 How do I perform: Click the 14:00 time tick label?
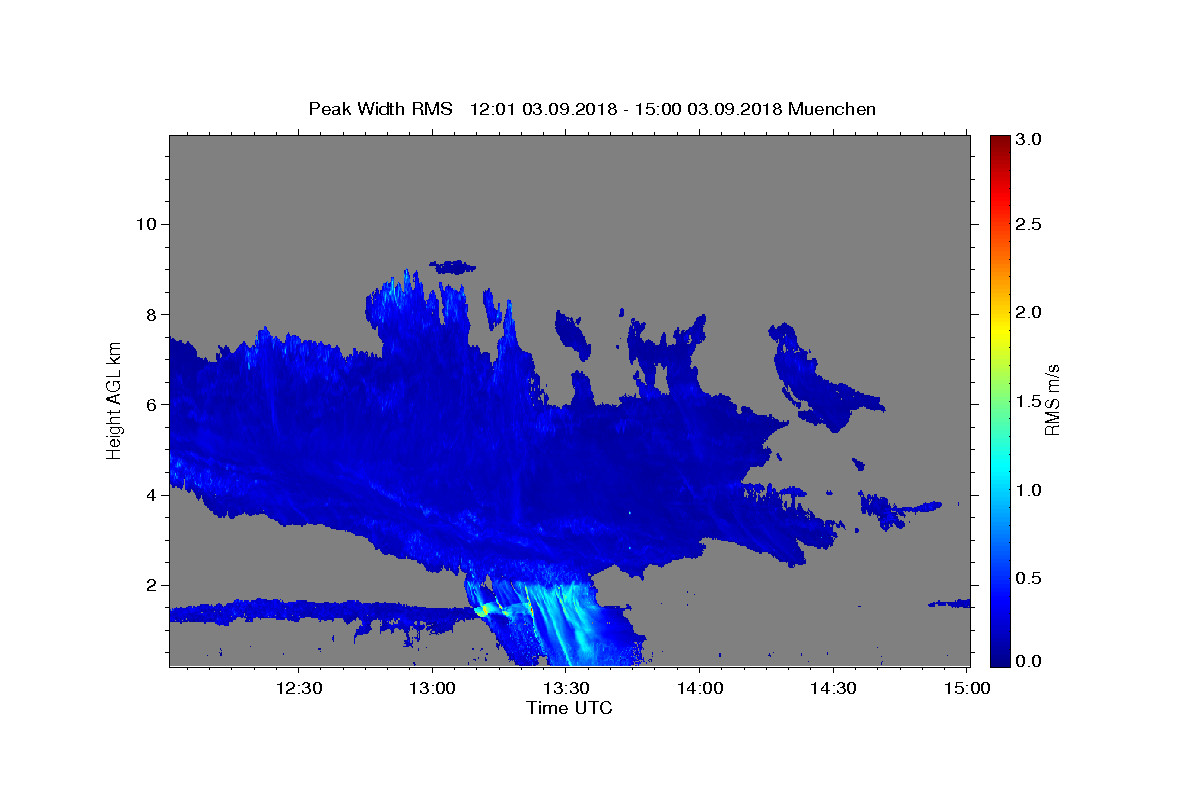click(700, 688)
